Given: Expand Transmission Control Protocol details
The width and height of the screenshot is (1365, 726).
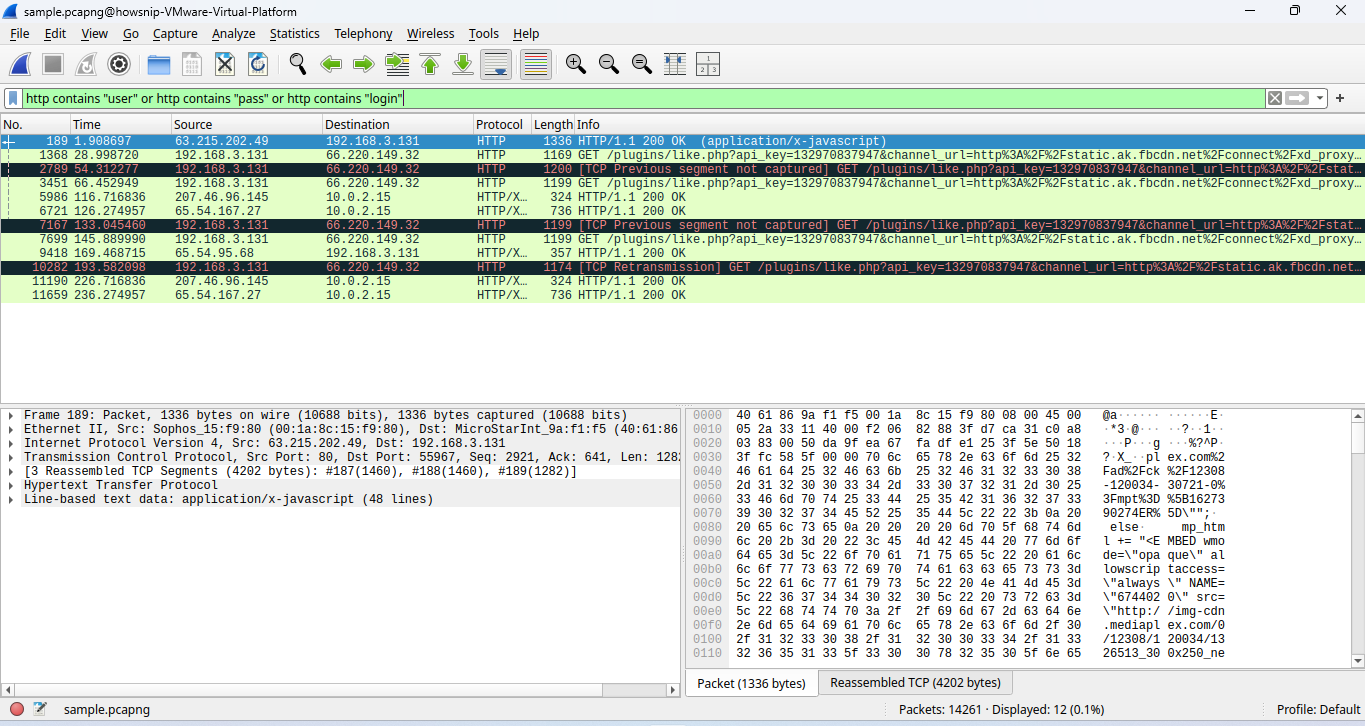Looking at the screenshot, I should pyautogui.click(x=11, y=457).
